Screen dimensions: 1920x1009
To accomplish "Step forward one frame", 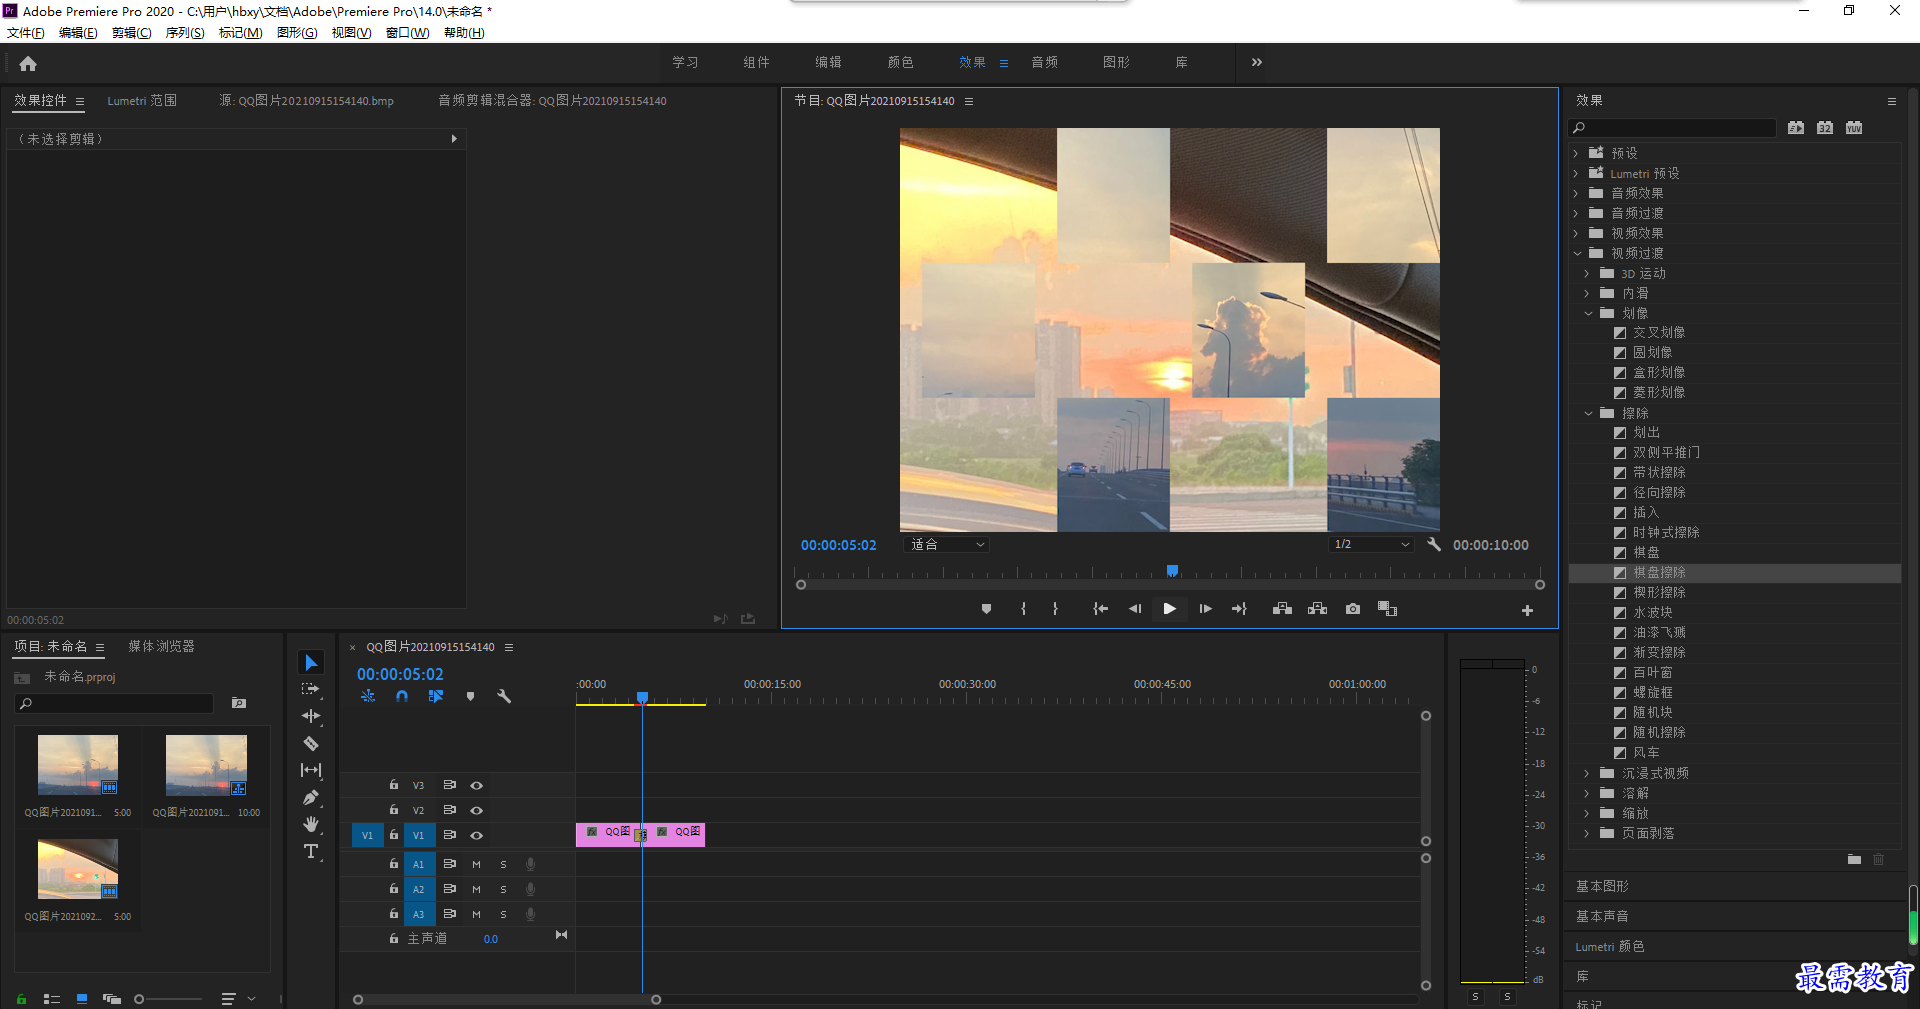I will (x=1205, y=609).
